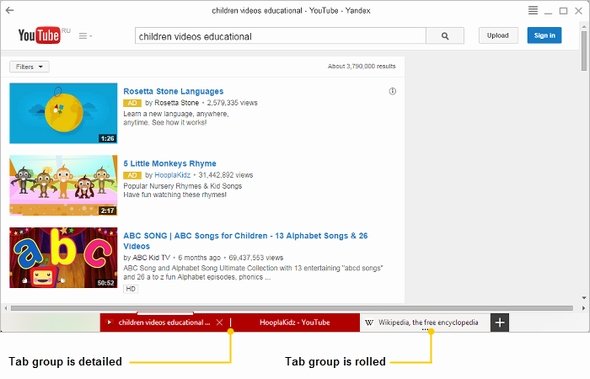Click the scroll left arrow

point(5,308)
